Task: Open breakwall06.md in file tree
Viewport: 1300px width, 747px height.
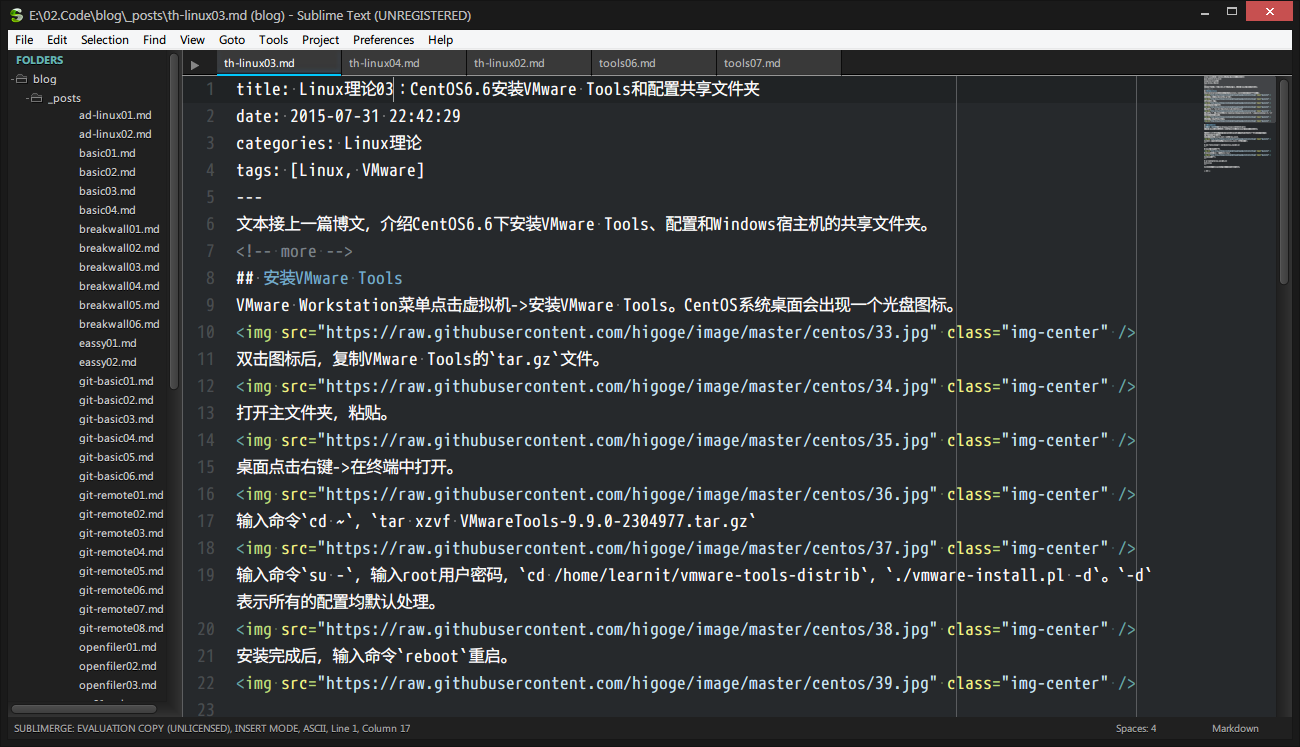Action: click(119, 324)
